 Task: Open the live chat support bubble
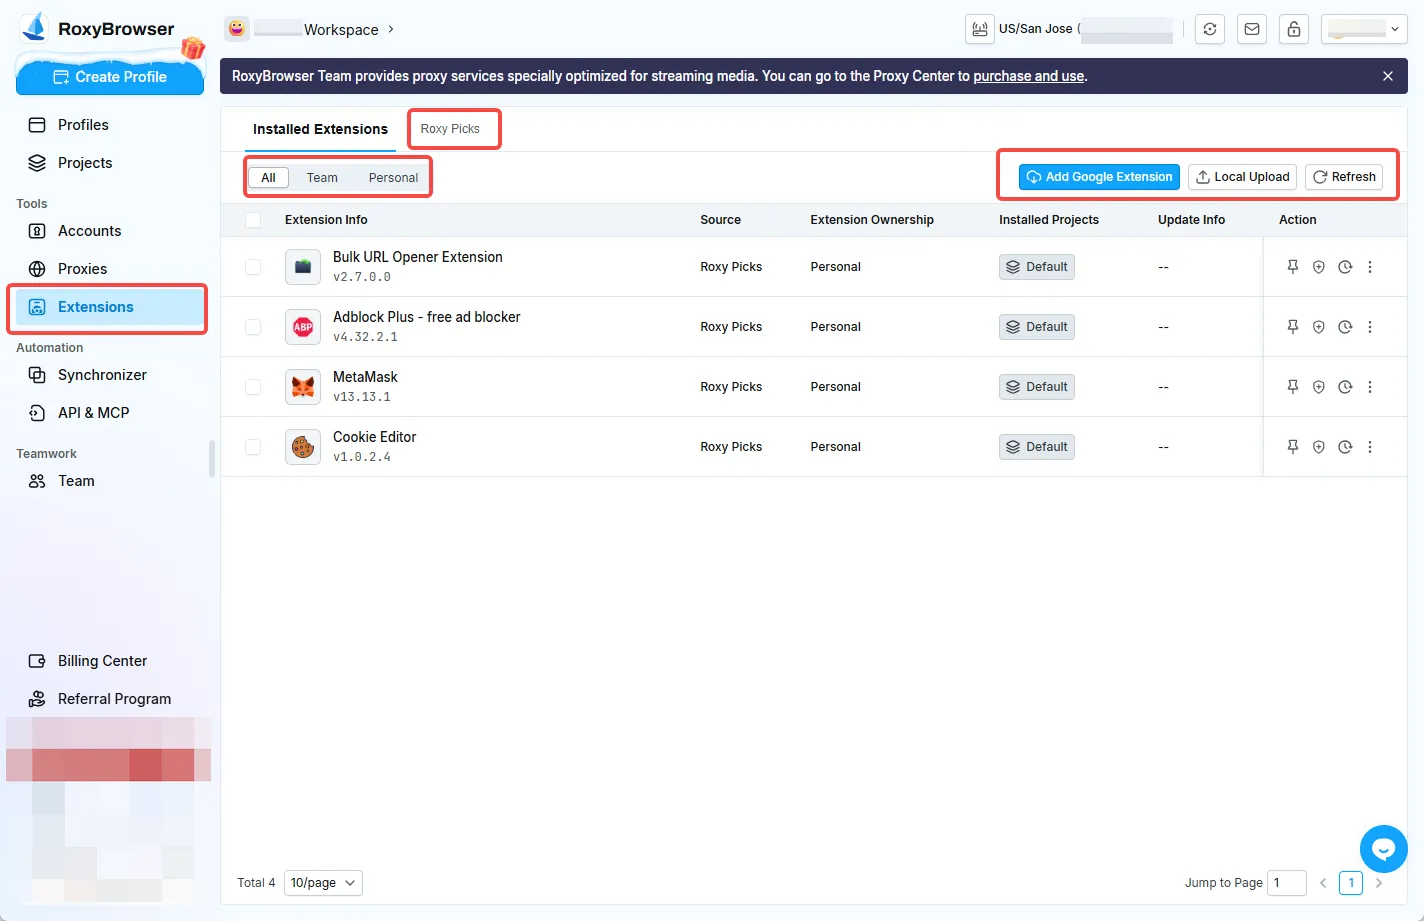[1383, 849]
